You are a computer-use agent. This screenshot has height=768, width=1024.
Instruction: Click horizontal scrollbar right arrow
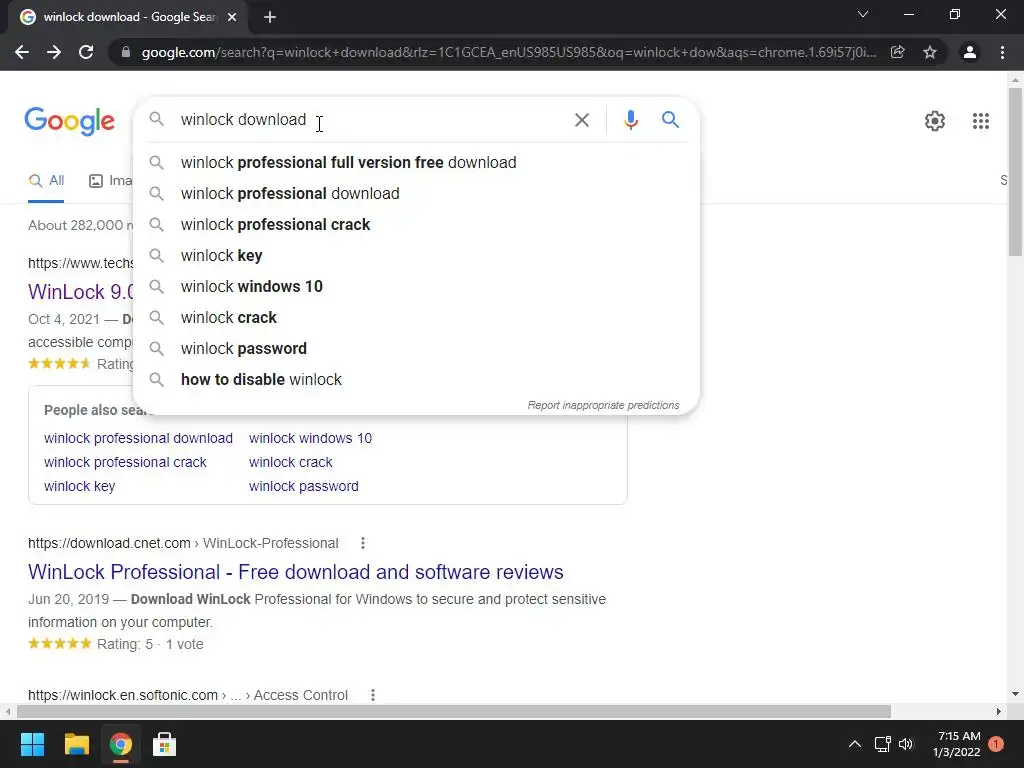pos(999,711)
